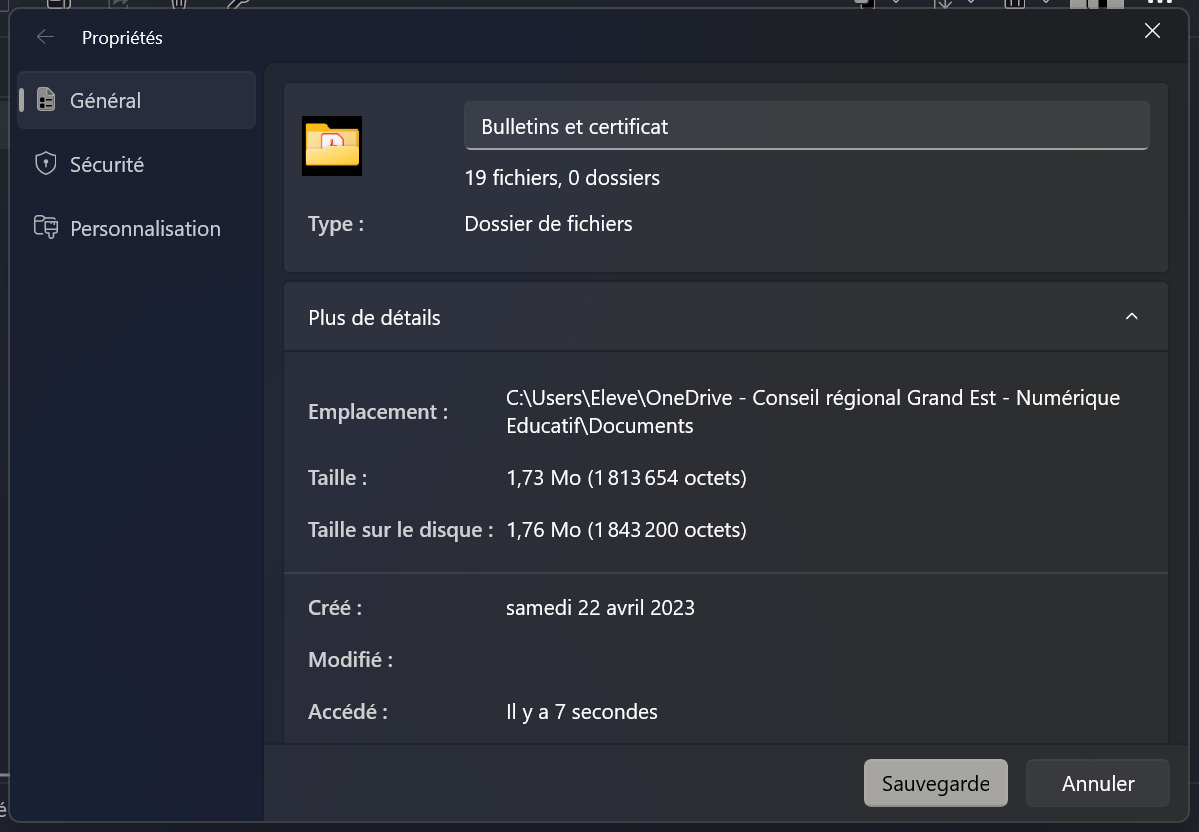This screenshot has width=1199, height=832.
Task: Select the folder name field Bulletins et certificat
Action: point(806,125)
